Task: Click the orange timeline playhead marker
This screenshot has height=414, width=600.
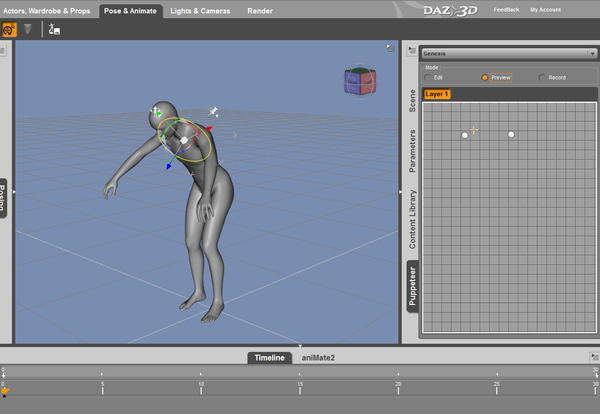Action: (5, 391)
